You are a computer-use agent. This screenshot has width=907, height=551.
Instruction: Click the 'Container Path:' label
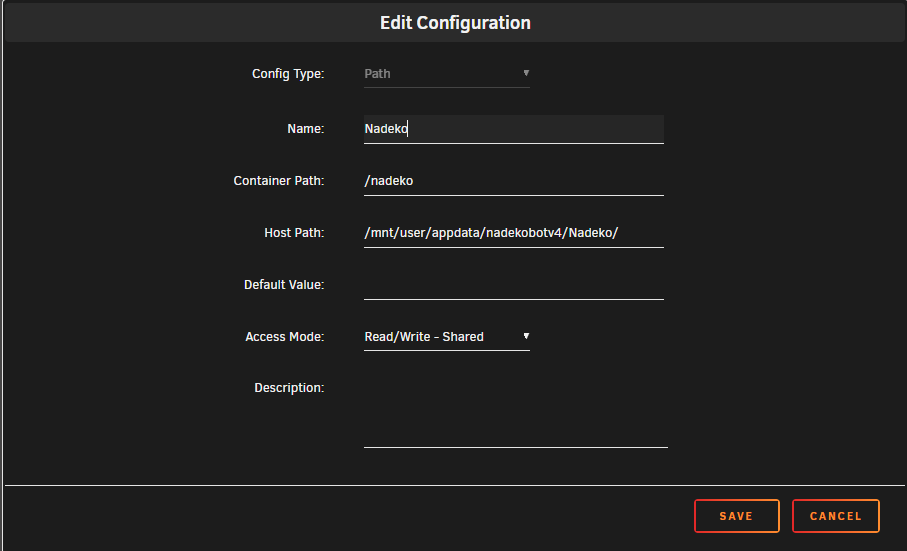279,180
